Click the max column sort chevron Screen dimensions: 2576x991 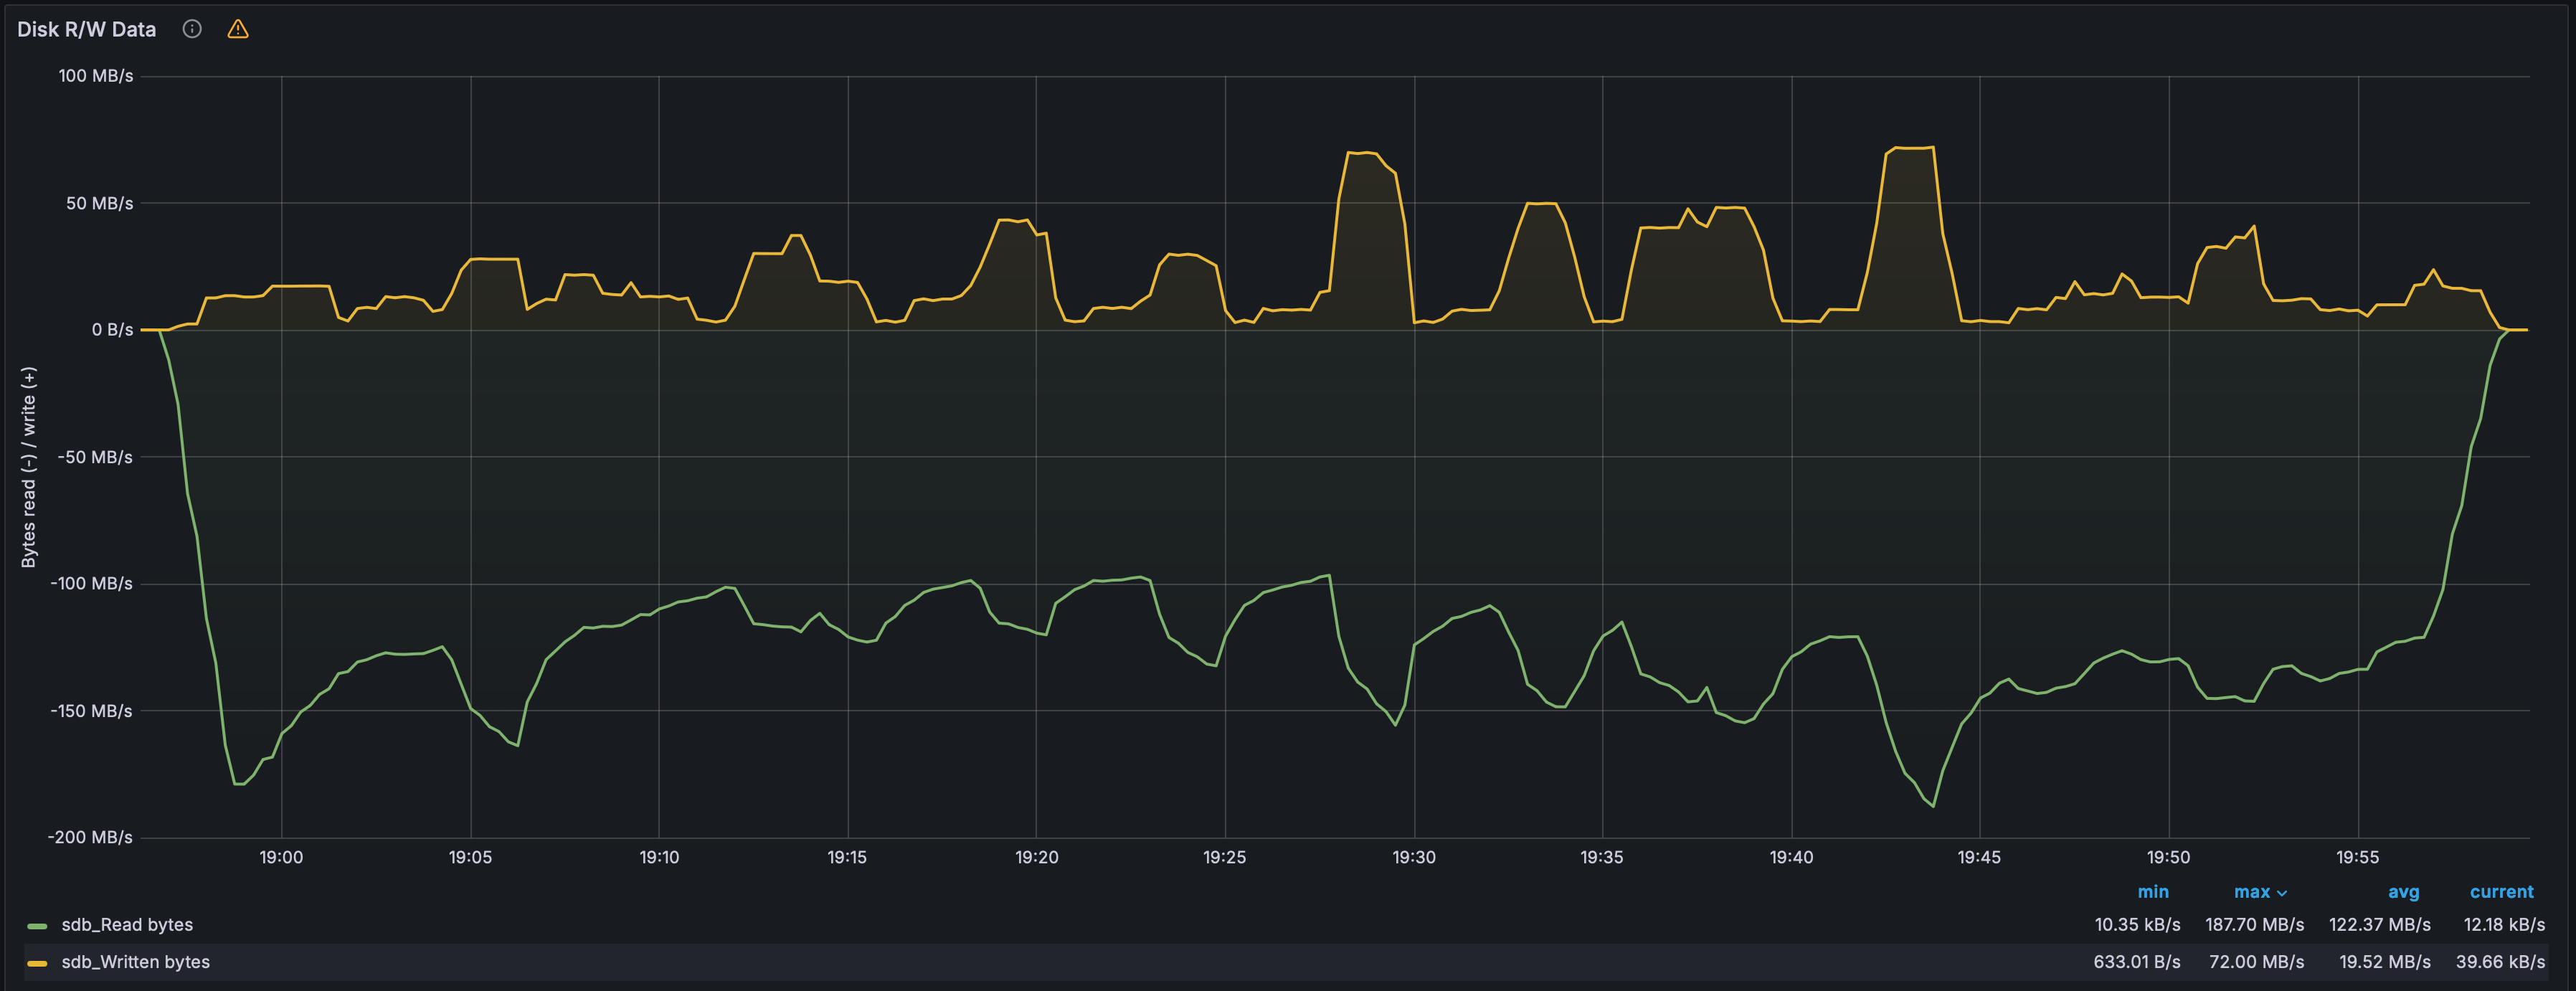(2282, 893)
